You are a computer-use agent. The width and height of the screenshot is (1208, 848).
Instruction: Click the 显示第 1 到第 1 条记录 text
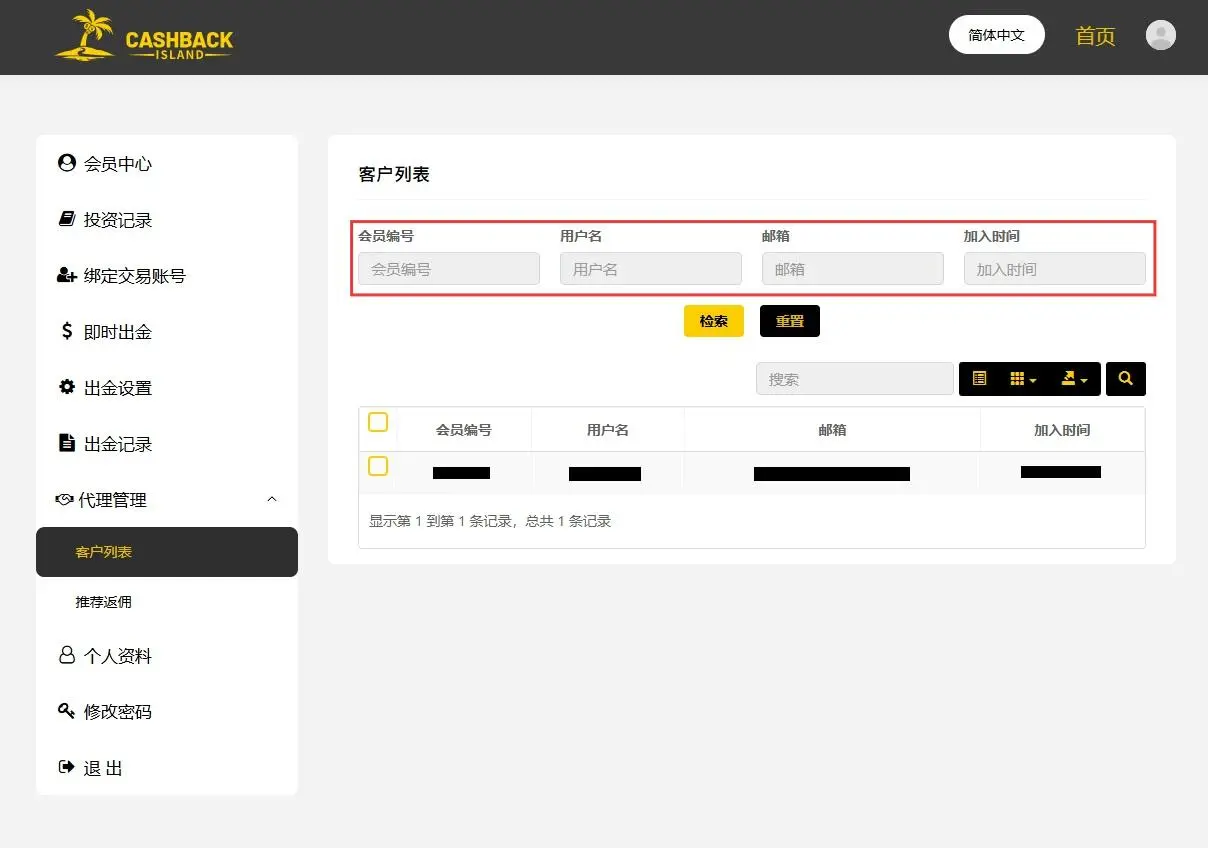tap(490, 521)
